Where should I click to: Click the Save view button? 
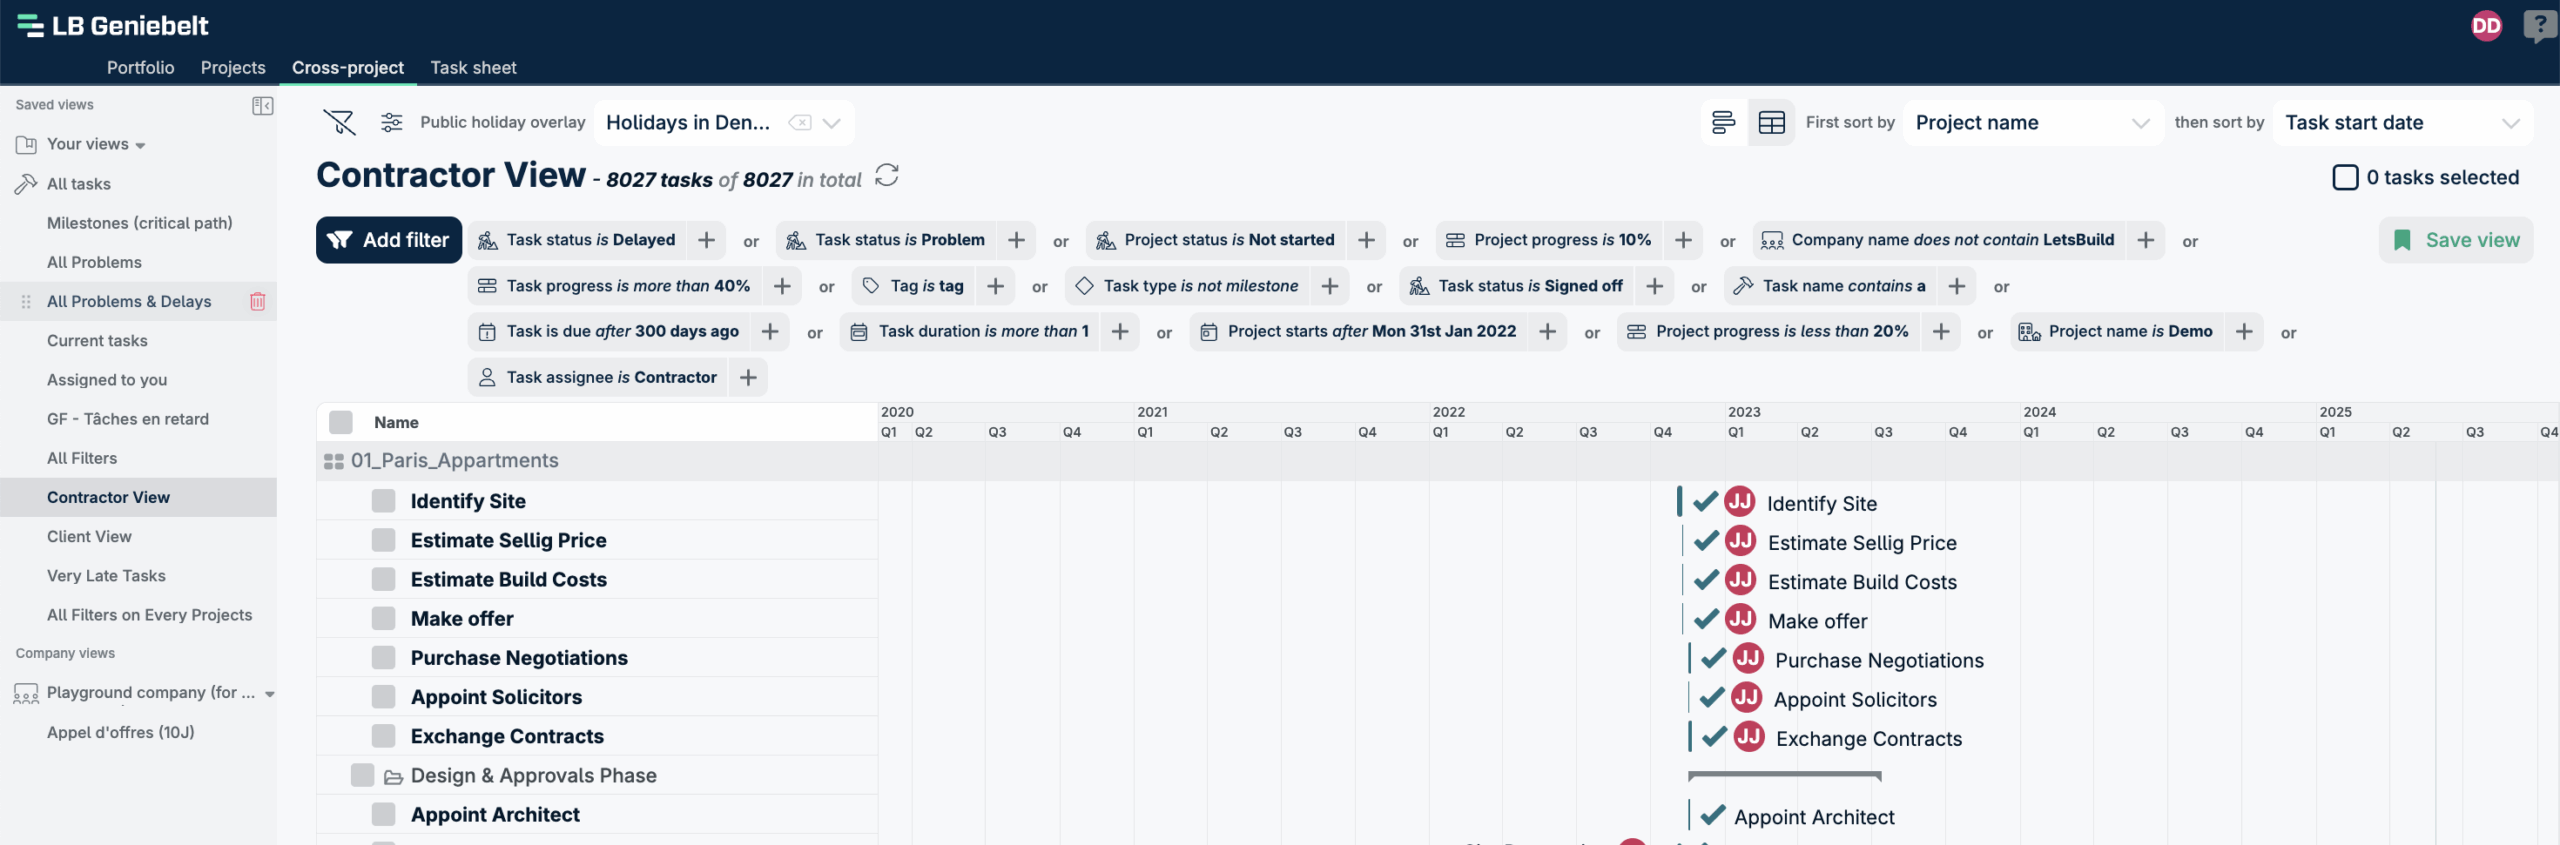2455,240
